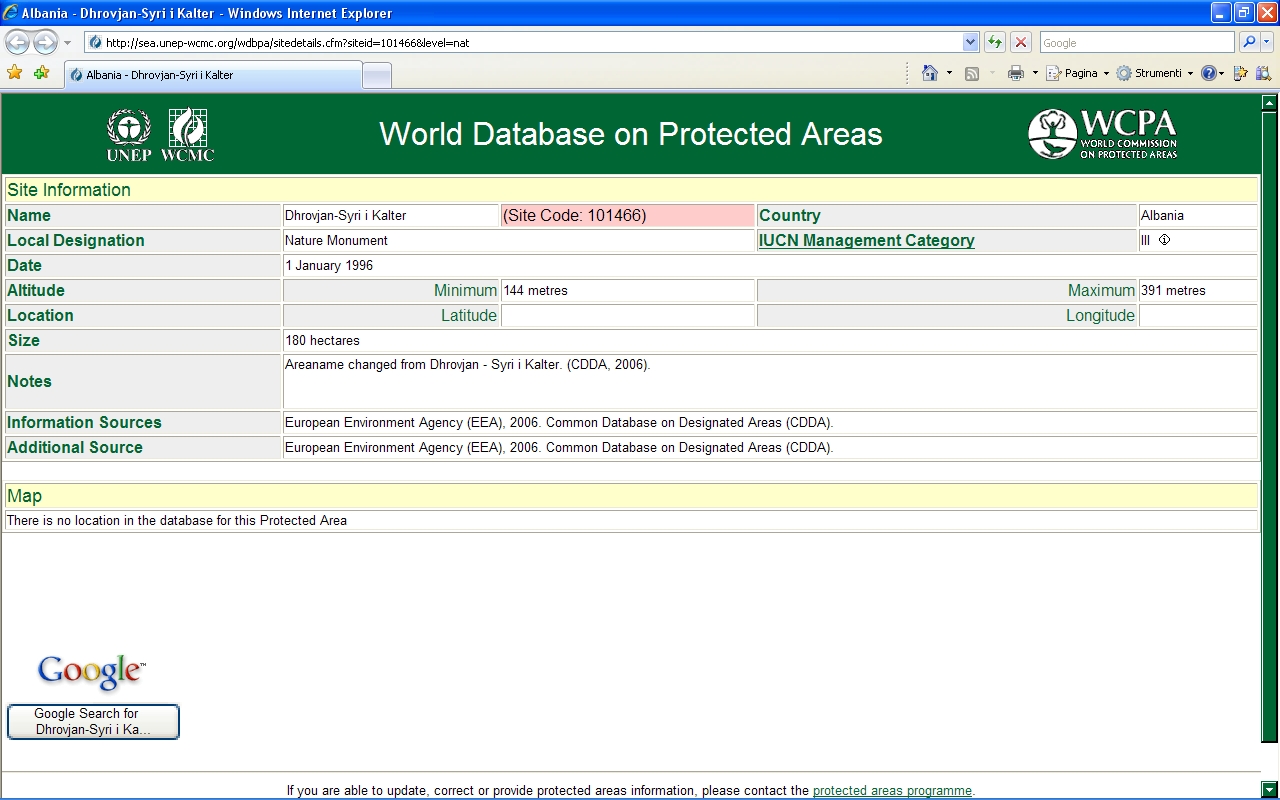
Task: Follow the protected areas programme link
Action: coord(892,790)
